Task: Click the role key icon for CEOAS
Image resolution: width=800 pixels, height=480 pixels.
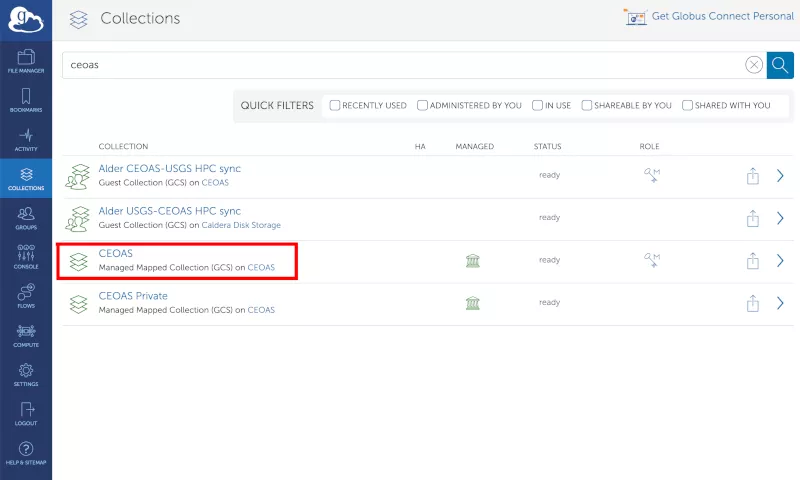Action: (652, 260)
